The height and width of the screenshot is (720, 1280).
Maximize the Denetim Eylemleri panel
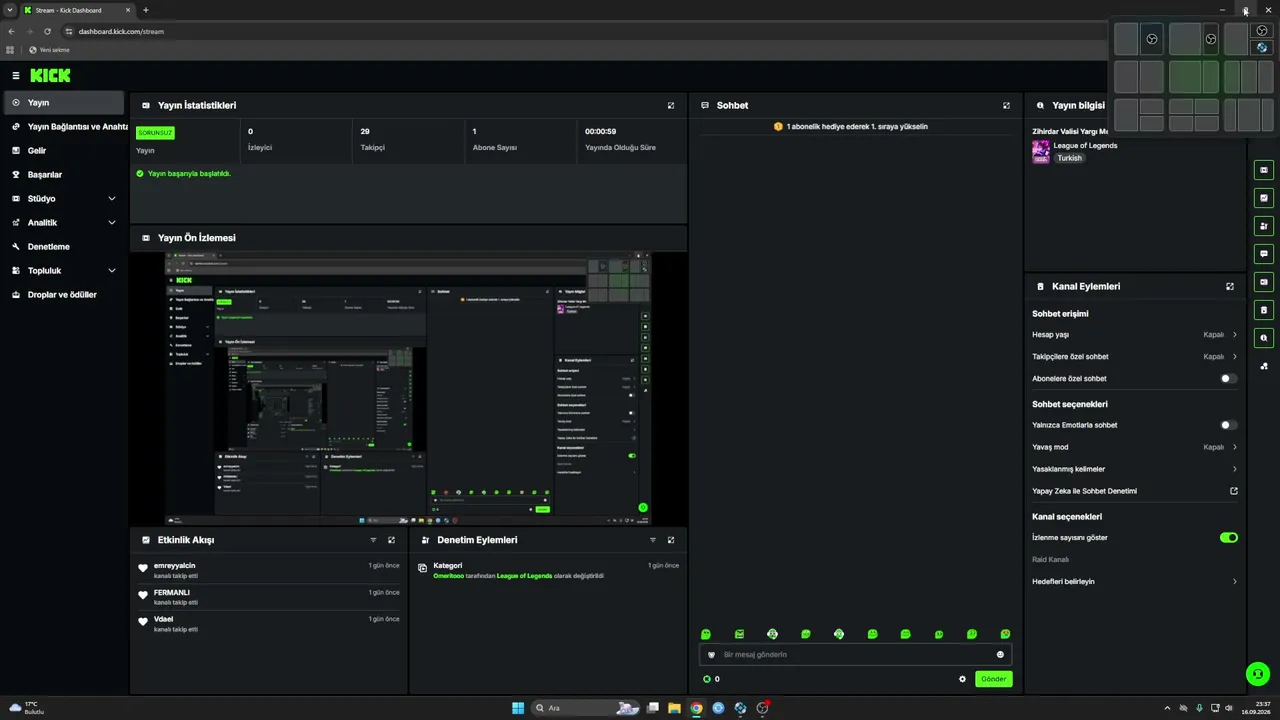671,540
